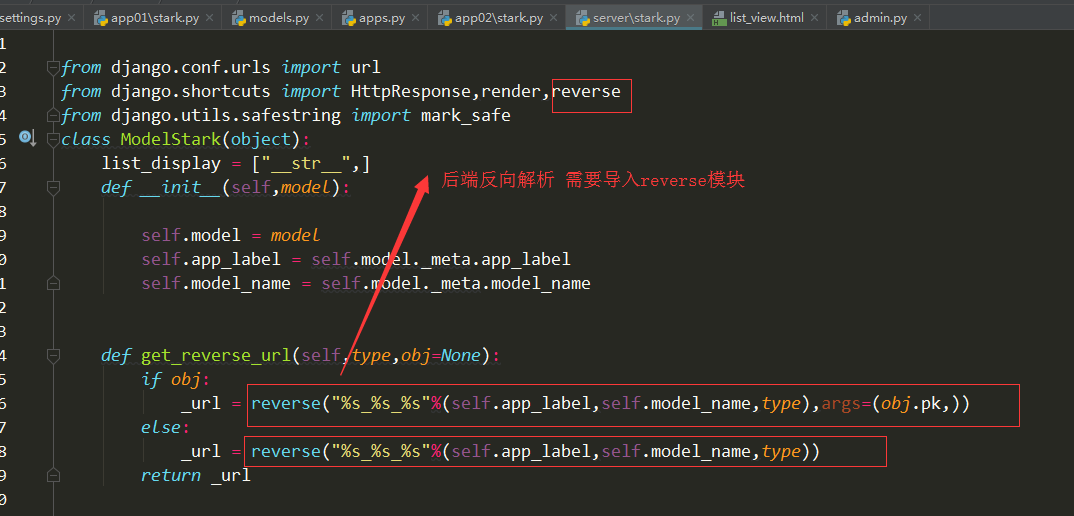This screenshot has height=516, width=1074.
Task: Click 'args=(obj.pk,)' in the reverse call
Action: (x=890, y=403)
